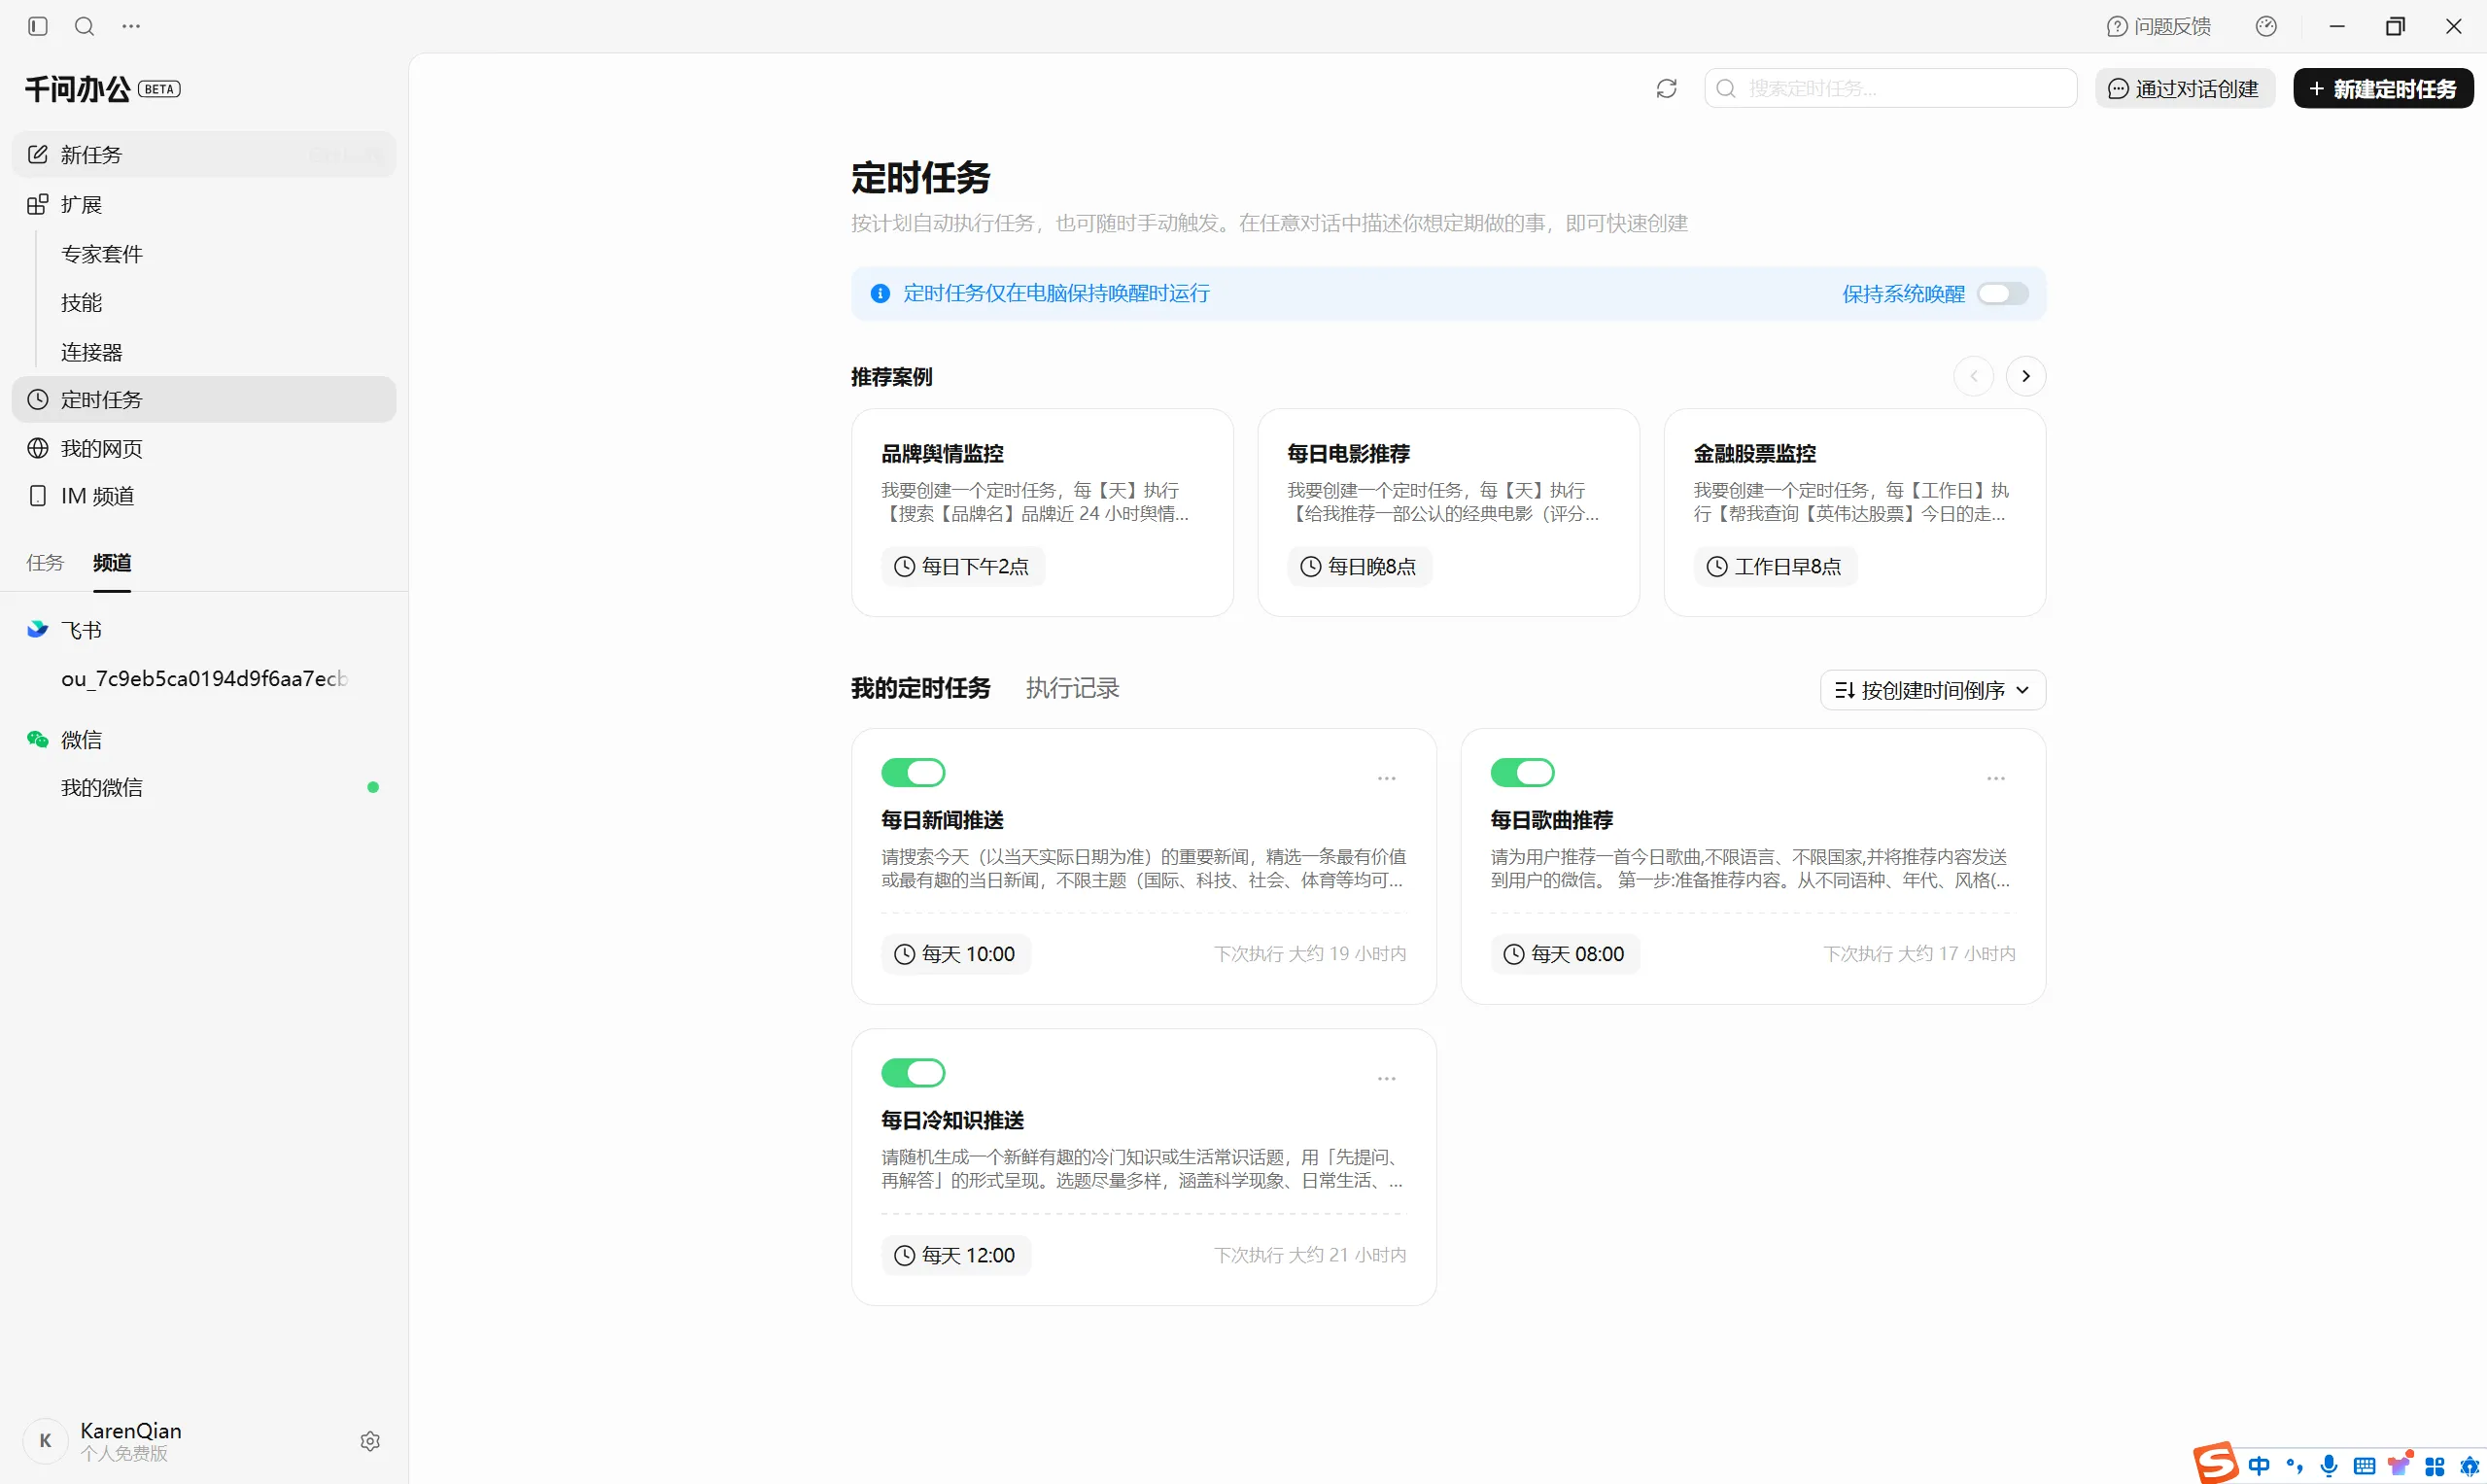
Task: Open the dashboard gauge icon in title bar
Action: (x=2266, y=26)
